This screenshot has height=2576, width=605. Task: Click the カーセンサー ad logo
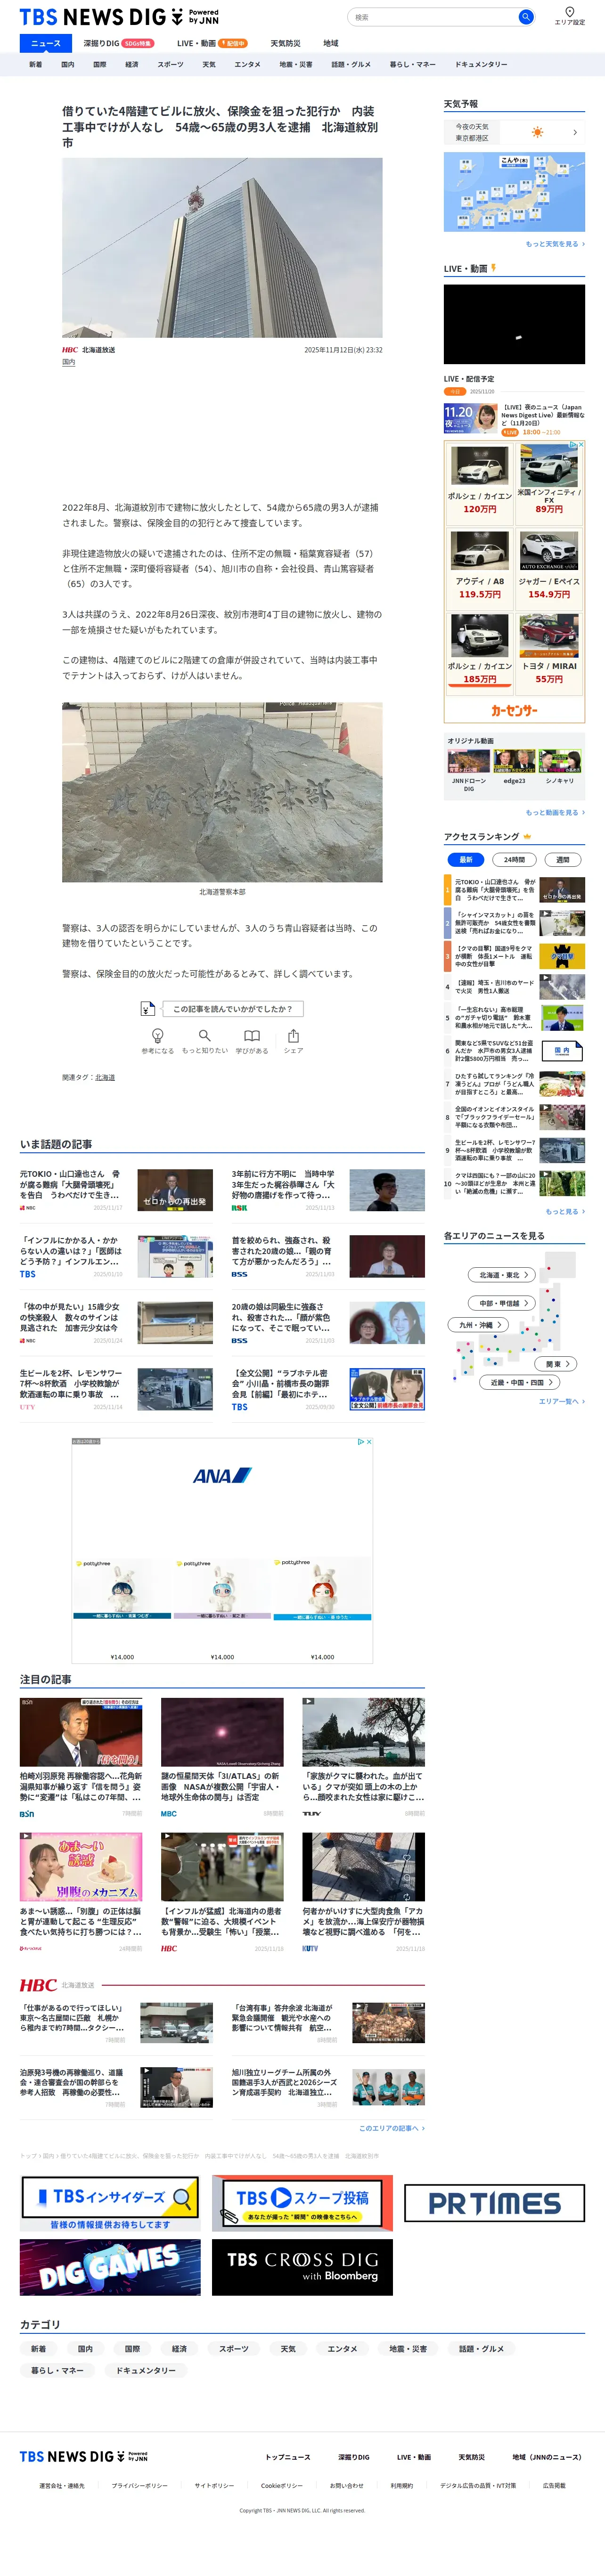[x=514, y=710]
